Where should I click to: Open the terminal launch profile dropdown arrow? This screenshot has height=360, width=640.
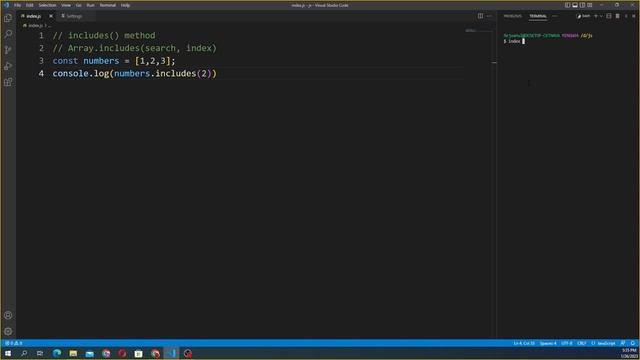tap(601, 16)
